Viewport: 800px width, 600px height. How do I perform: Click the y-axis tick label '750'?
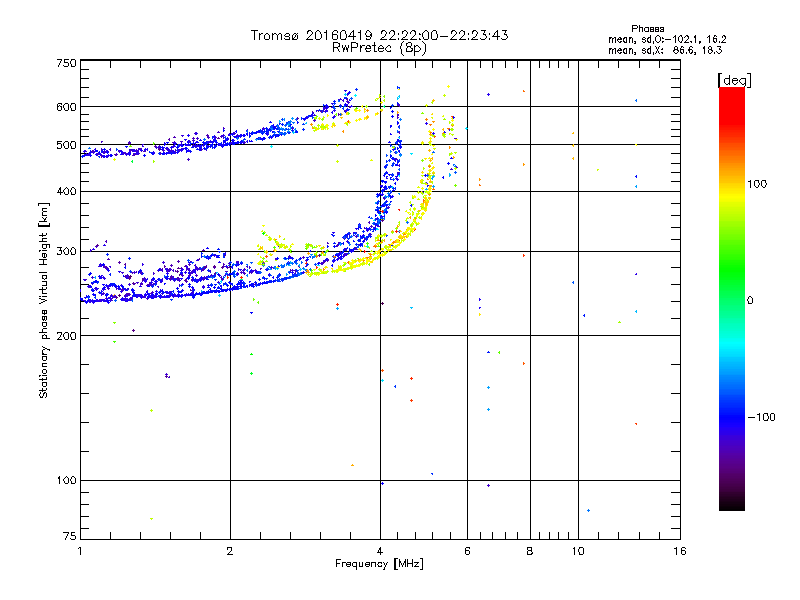tap(67, 63)
